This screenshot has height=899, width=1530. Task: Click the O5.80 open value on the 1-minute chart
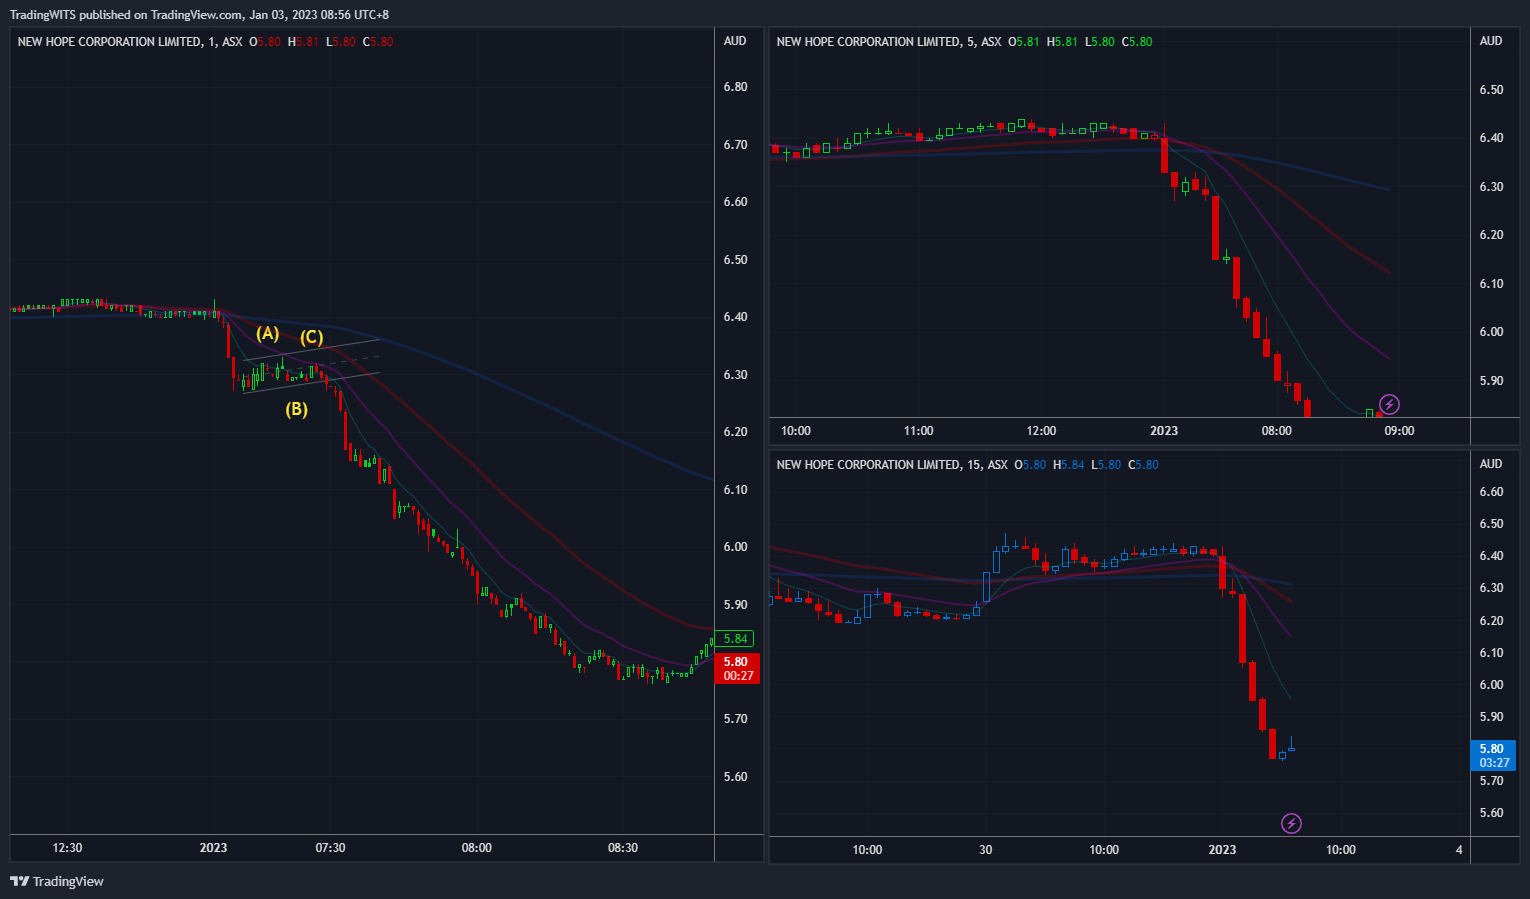pyautogui.click(x=265, y=42)
